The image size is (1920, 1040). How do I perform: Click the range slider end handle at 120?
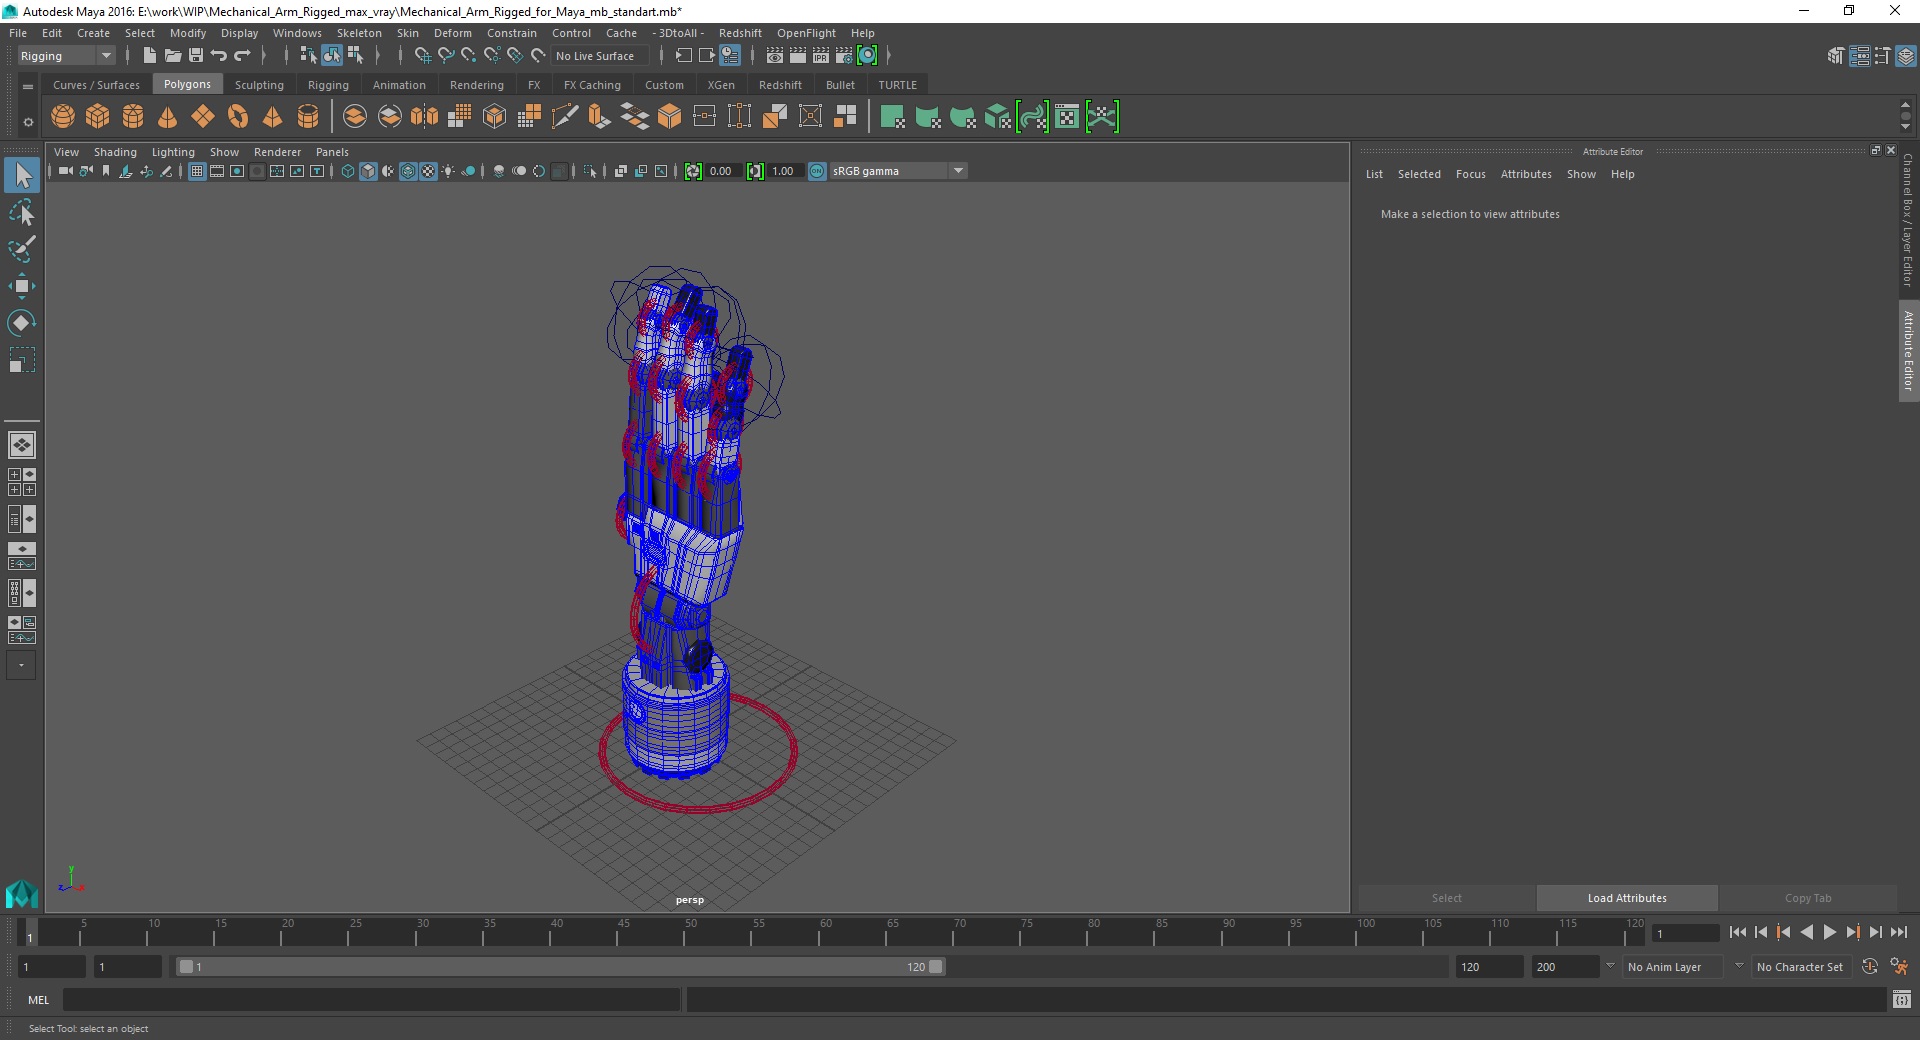(936, 967)
